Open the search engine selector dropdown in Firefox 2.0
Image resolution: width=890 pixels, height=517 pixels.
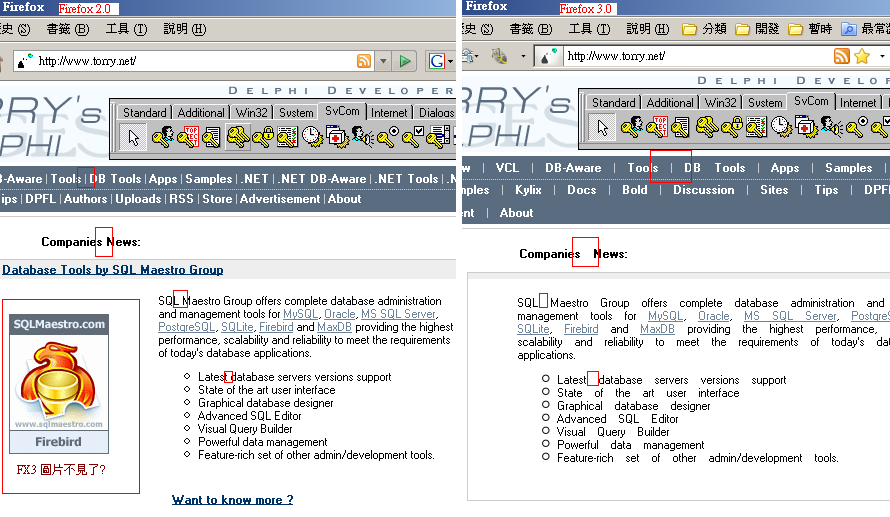tap(449, 62)
